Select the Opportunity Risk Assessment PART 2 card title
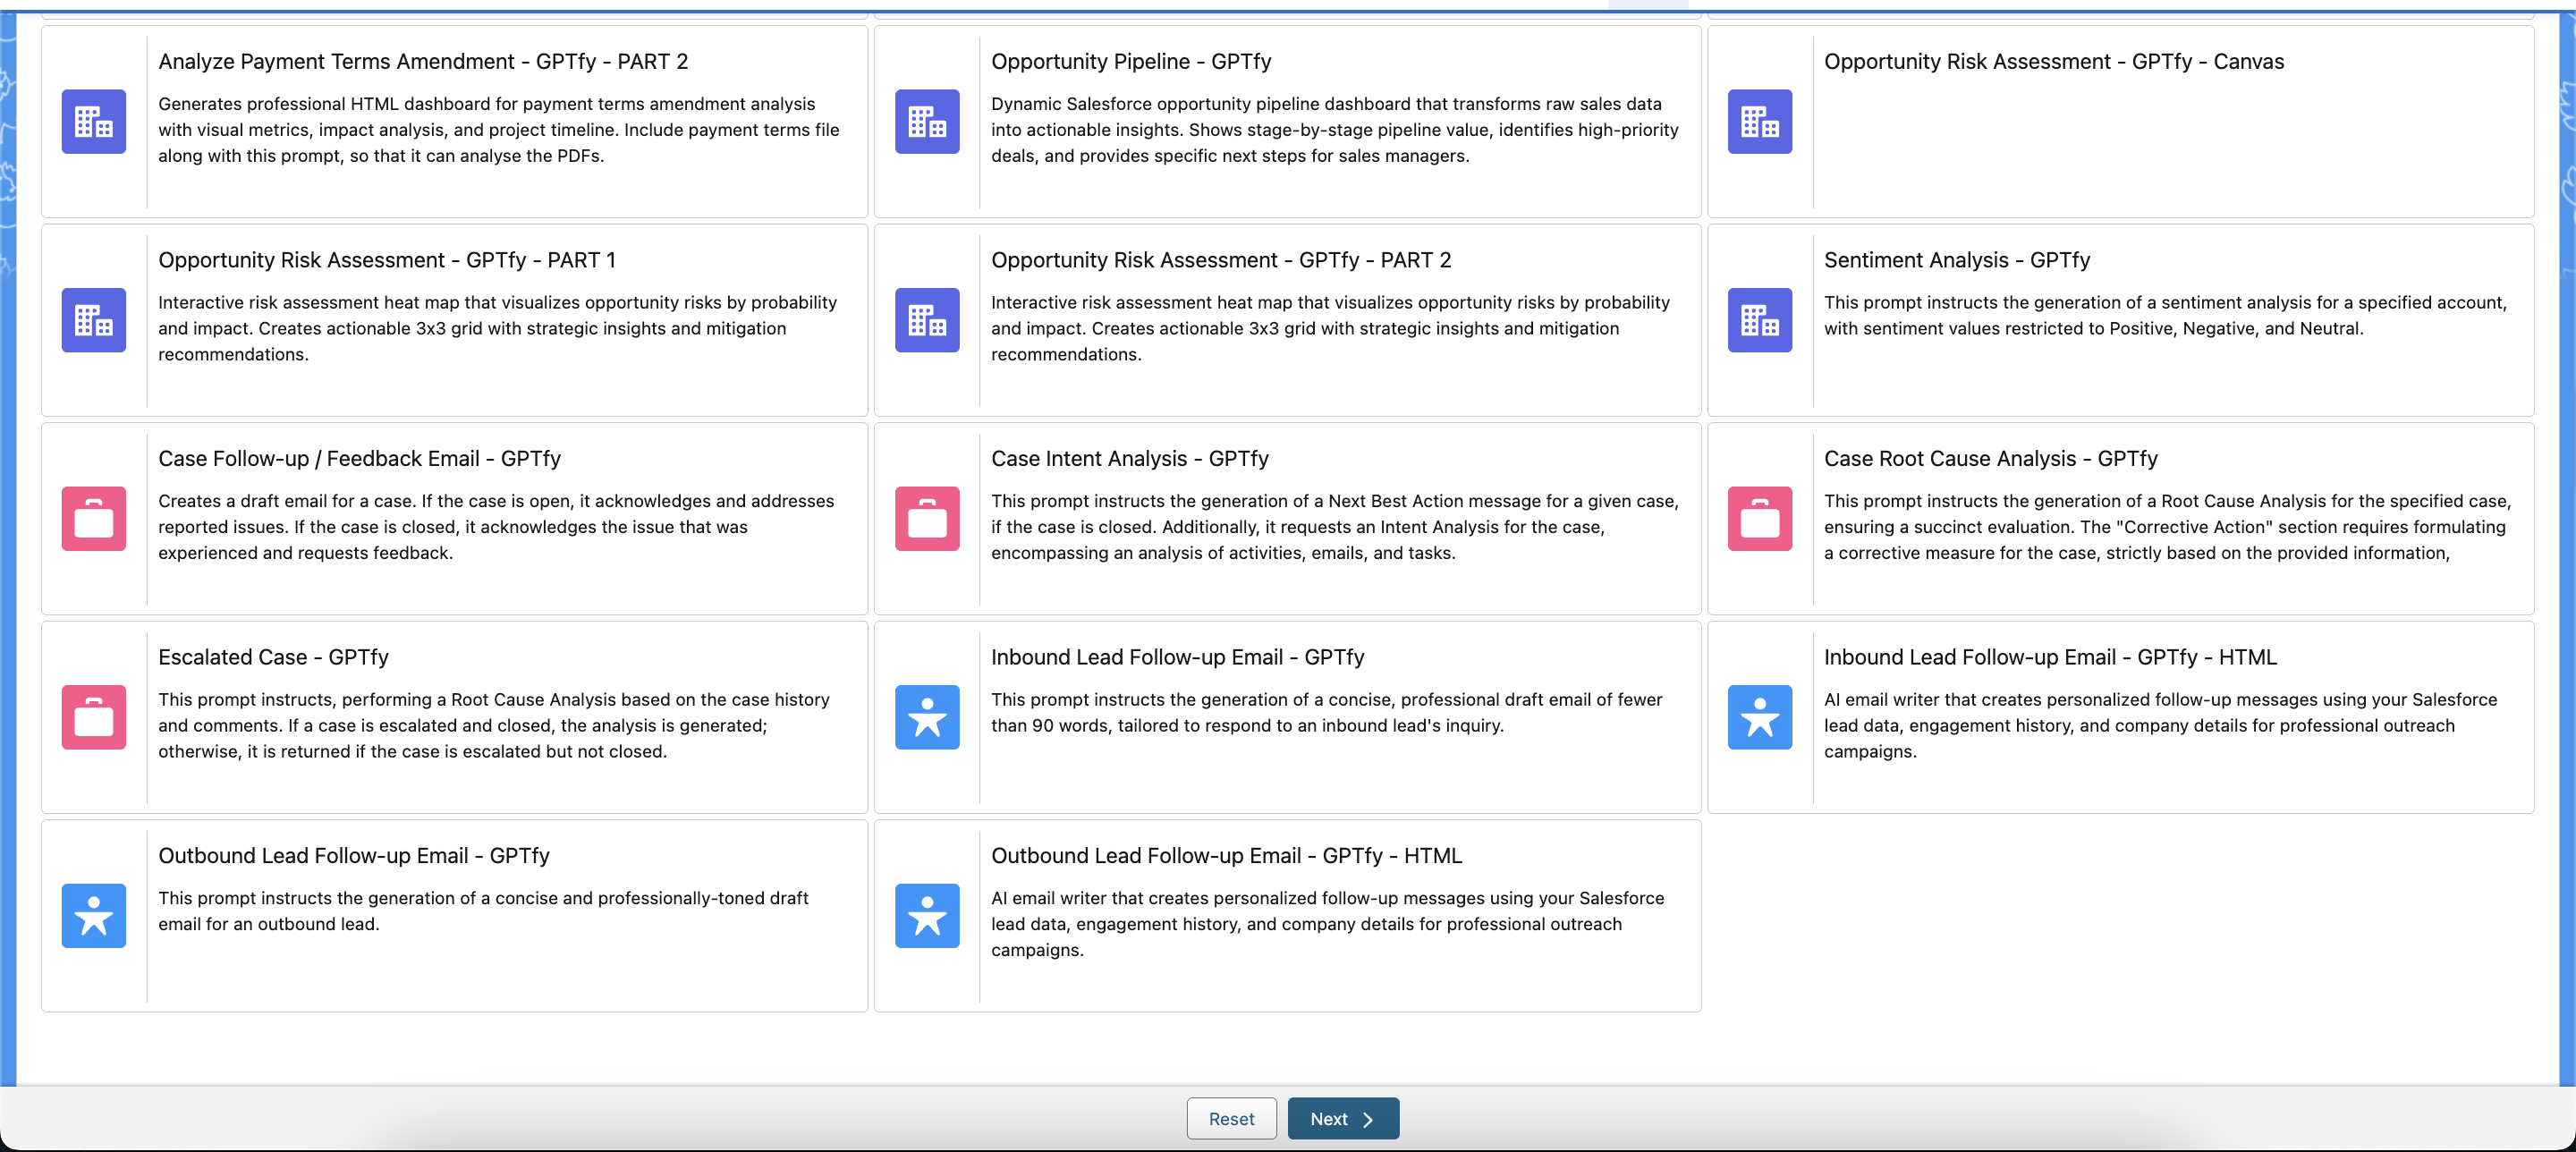 1220,260
